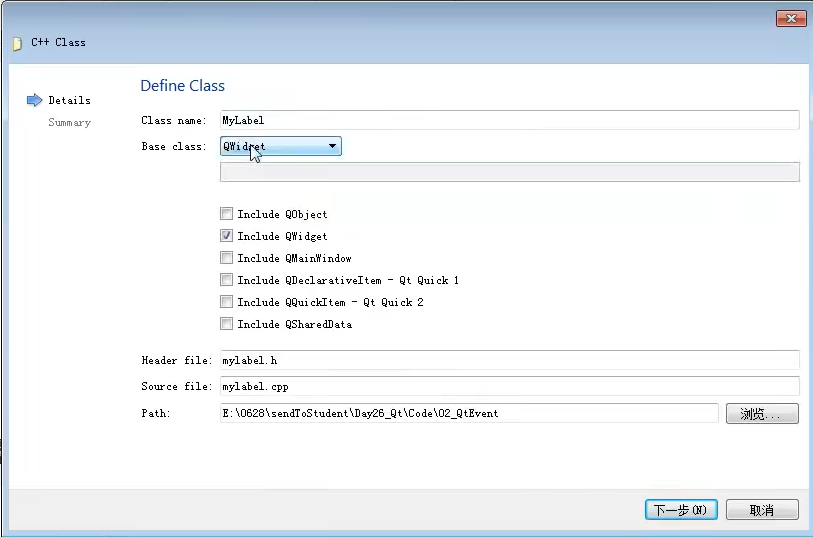Select the Summary wizard step
Screen dimensions: 813x537
tap(69, 122)
